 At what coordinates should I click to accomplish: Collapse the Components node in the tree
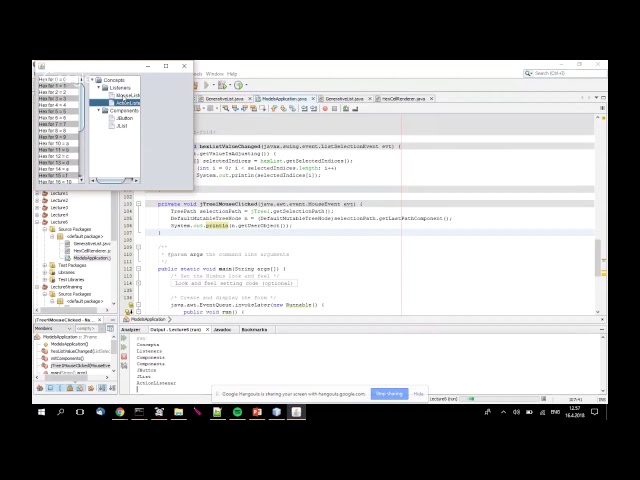pyautogui.click(x=99, y=110)
